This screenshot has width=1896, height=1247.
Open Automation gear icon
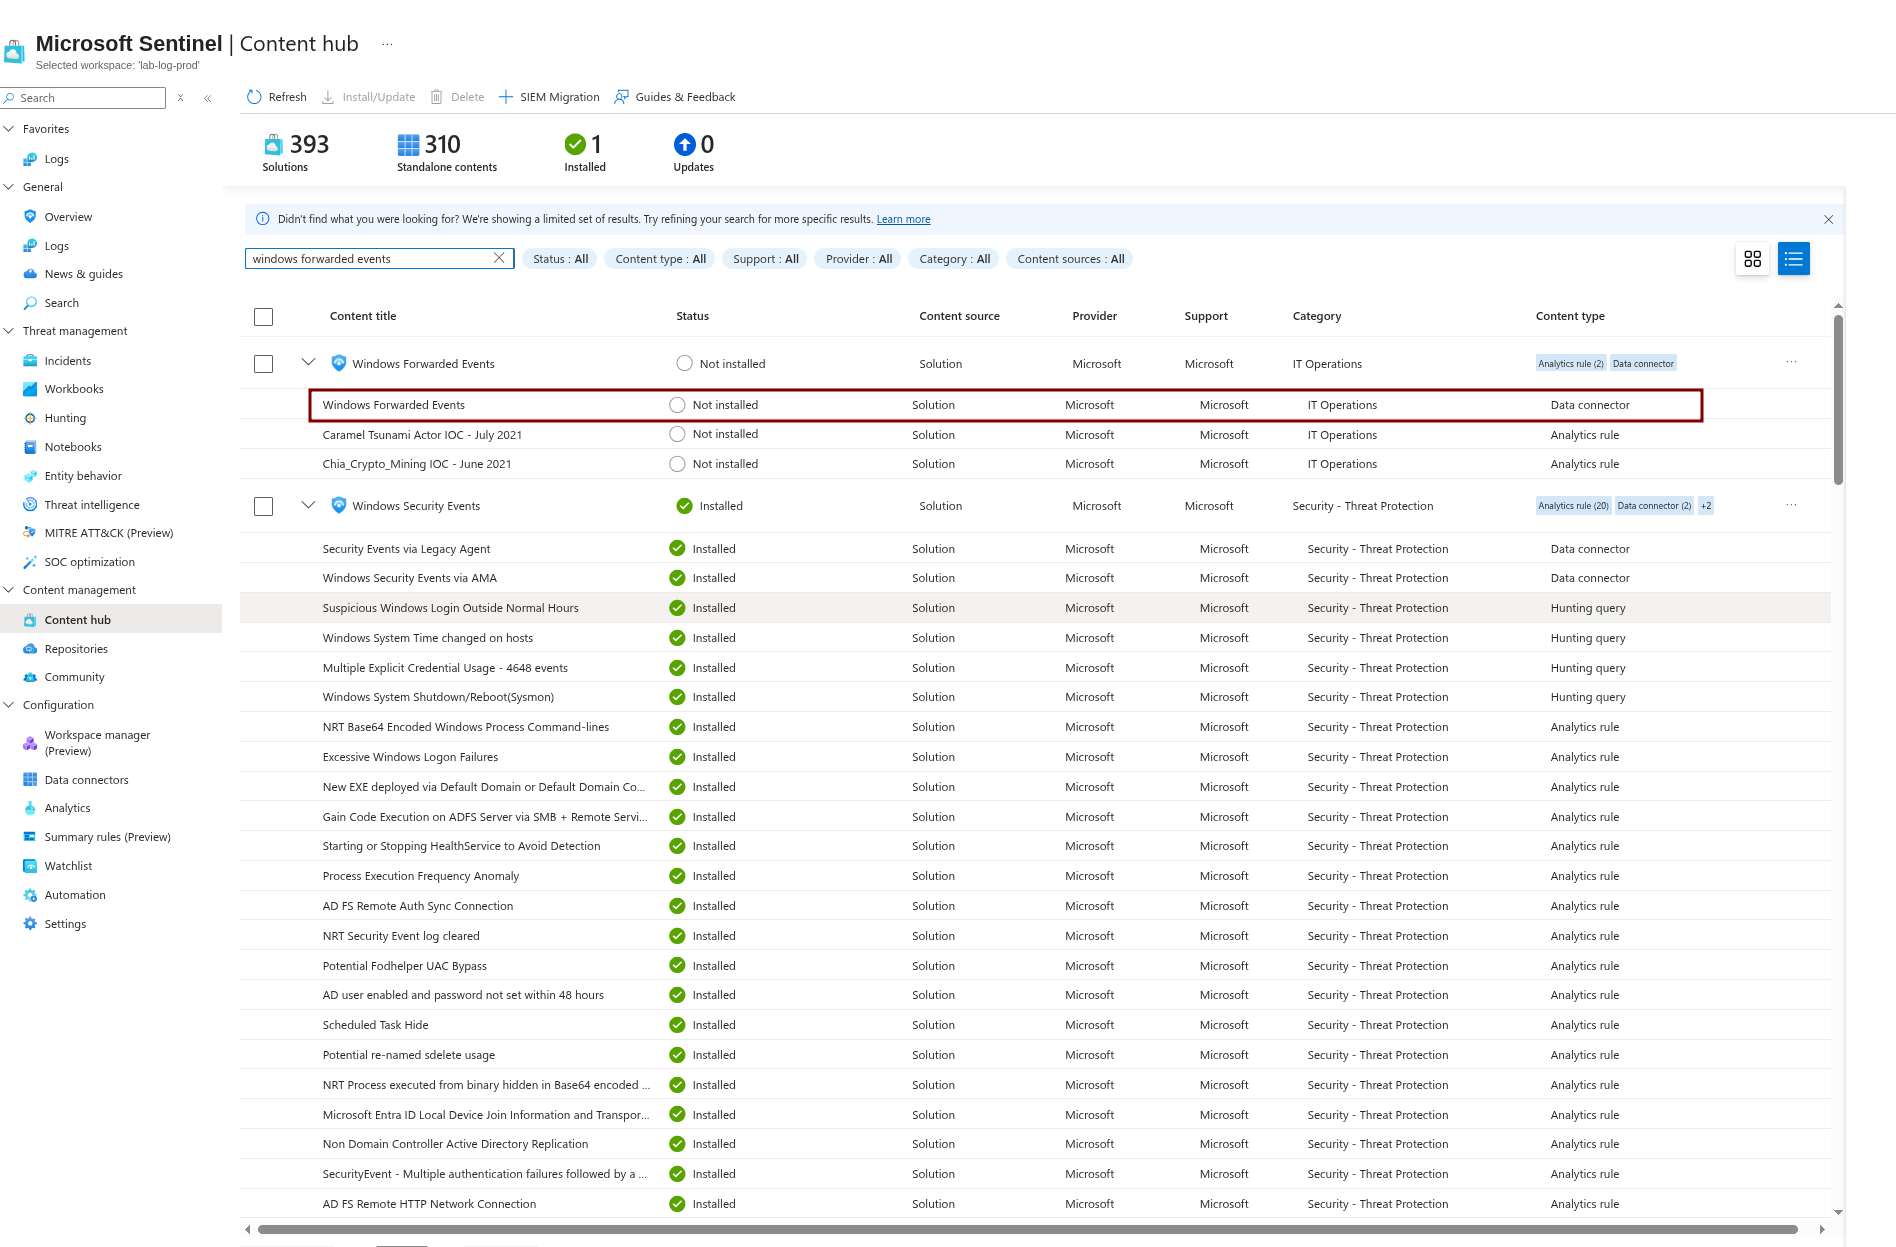30,895
